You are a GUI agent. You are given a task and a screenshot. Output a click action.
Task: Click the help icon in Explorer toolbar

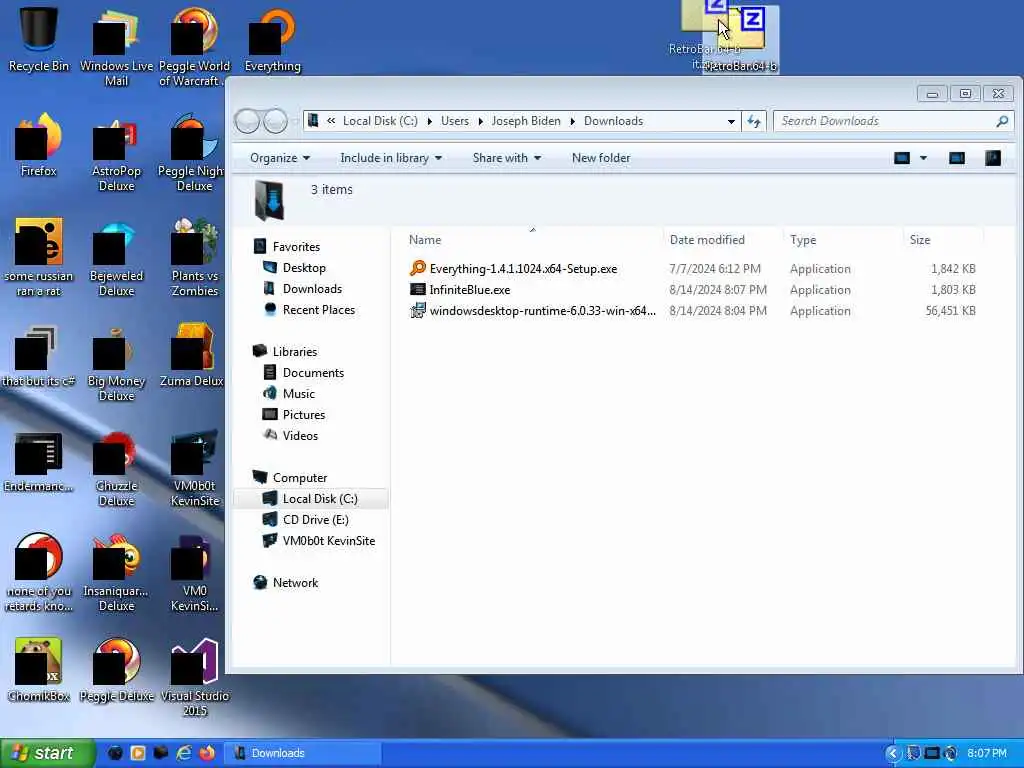[x=993, y=158]
